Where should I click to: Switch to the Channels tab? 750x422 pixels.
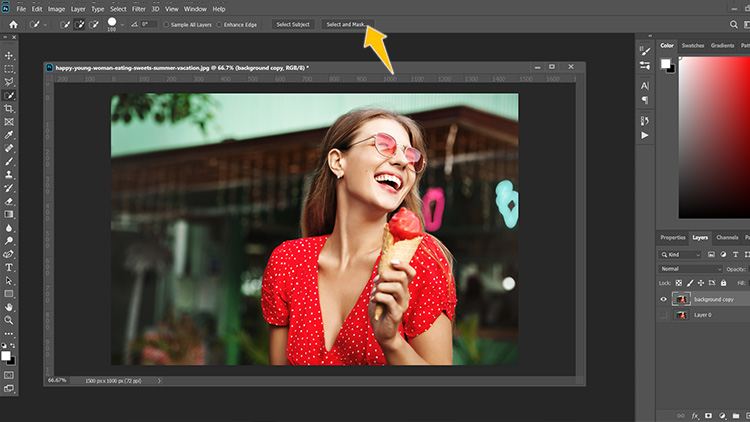pyautogui.click(x=727, y=237)
